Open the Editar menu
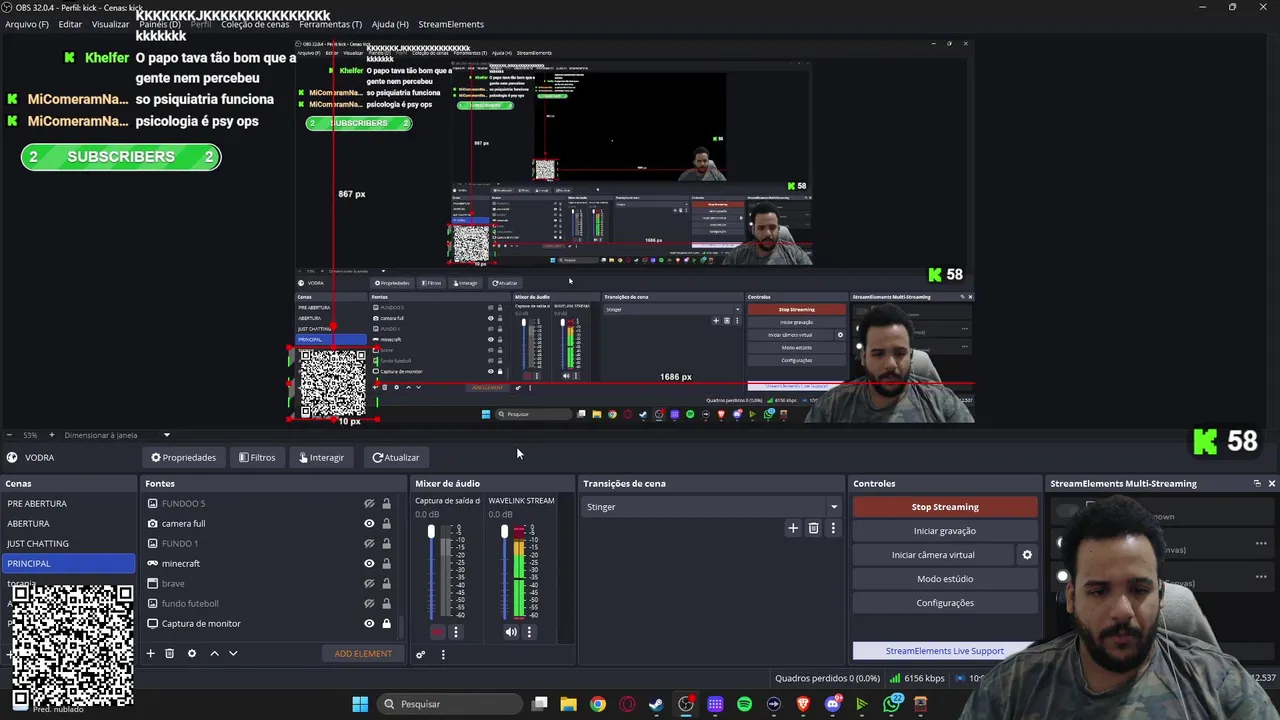Image resolution: width=1280 pixels, height=720 pixels. pos(70,24)
